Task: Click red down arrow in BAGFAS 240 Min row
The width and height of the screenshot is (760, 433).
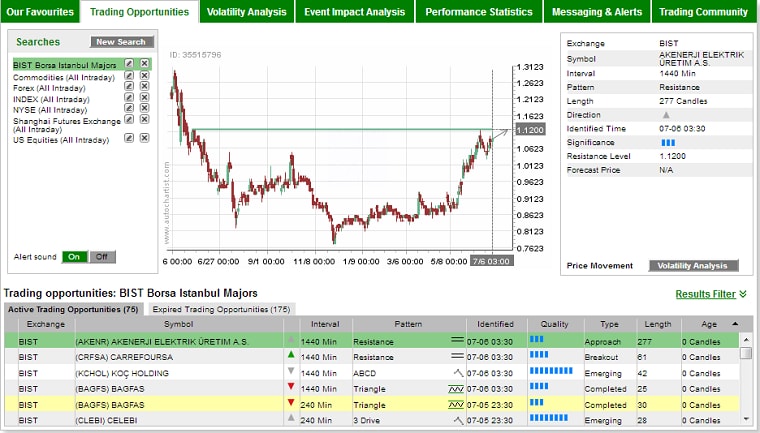Action: pos(291,402)
